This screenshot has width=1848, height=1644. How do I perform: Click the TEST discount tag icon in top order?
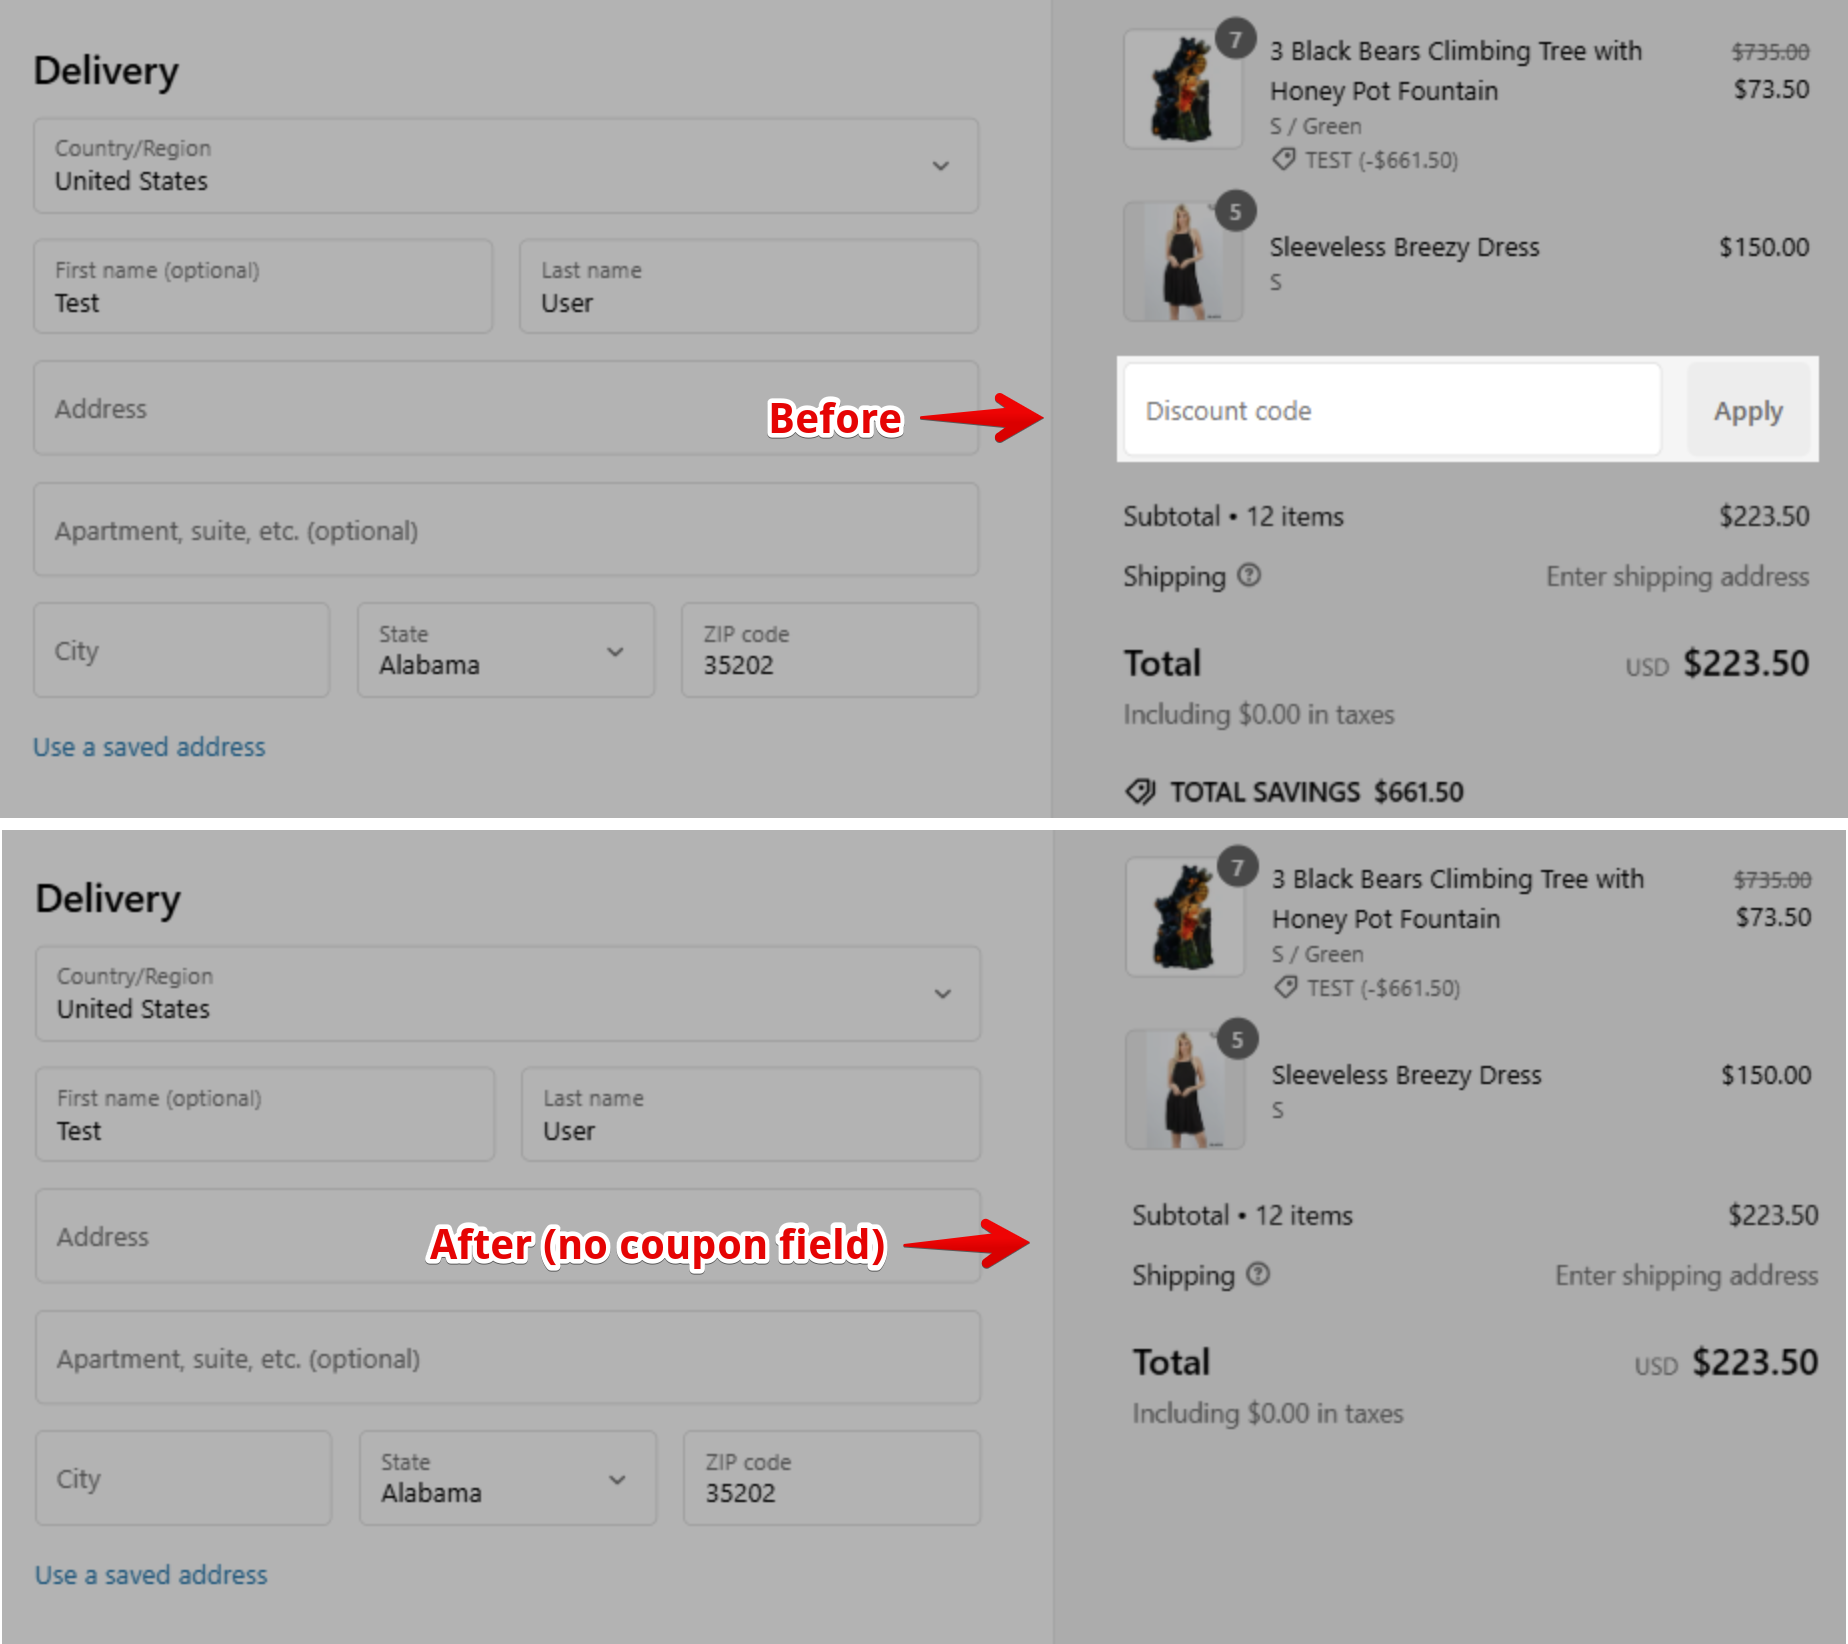coord(1283,159)
